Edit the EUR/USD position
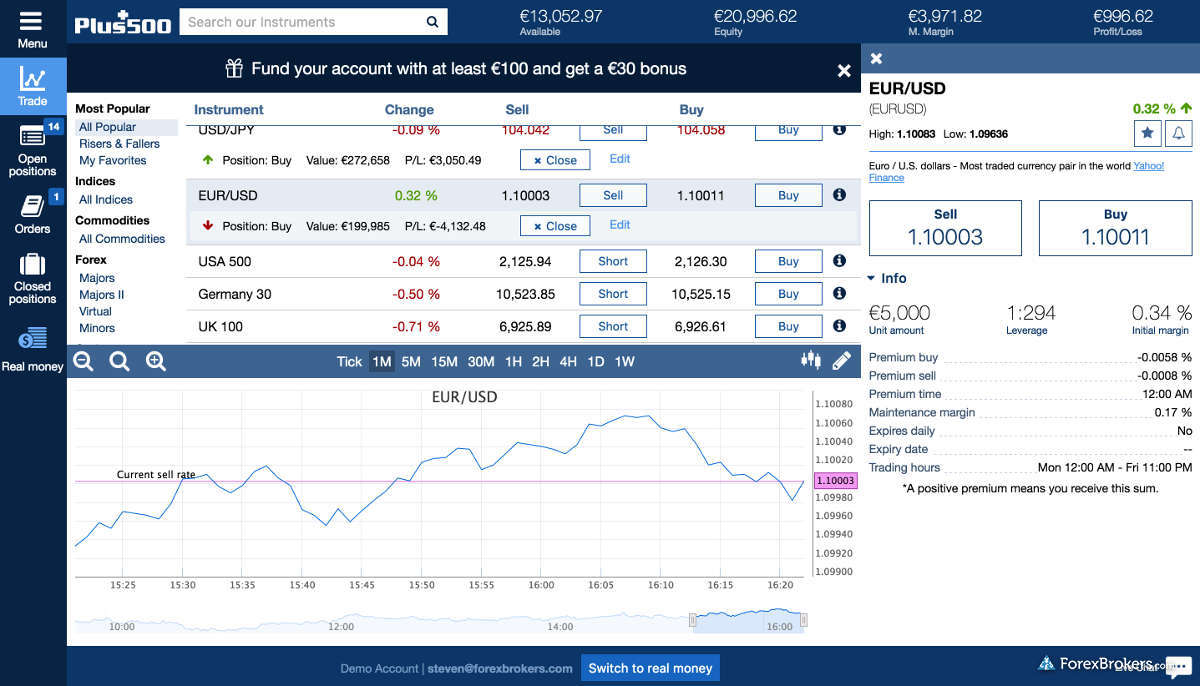The image size is (1200, 686). (620, 225)
